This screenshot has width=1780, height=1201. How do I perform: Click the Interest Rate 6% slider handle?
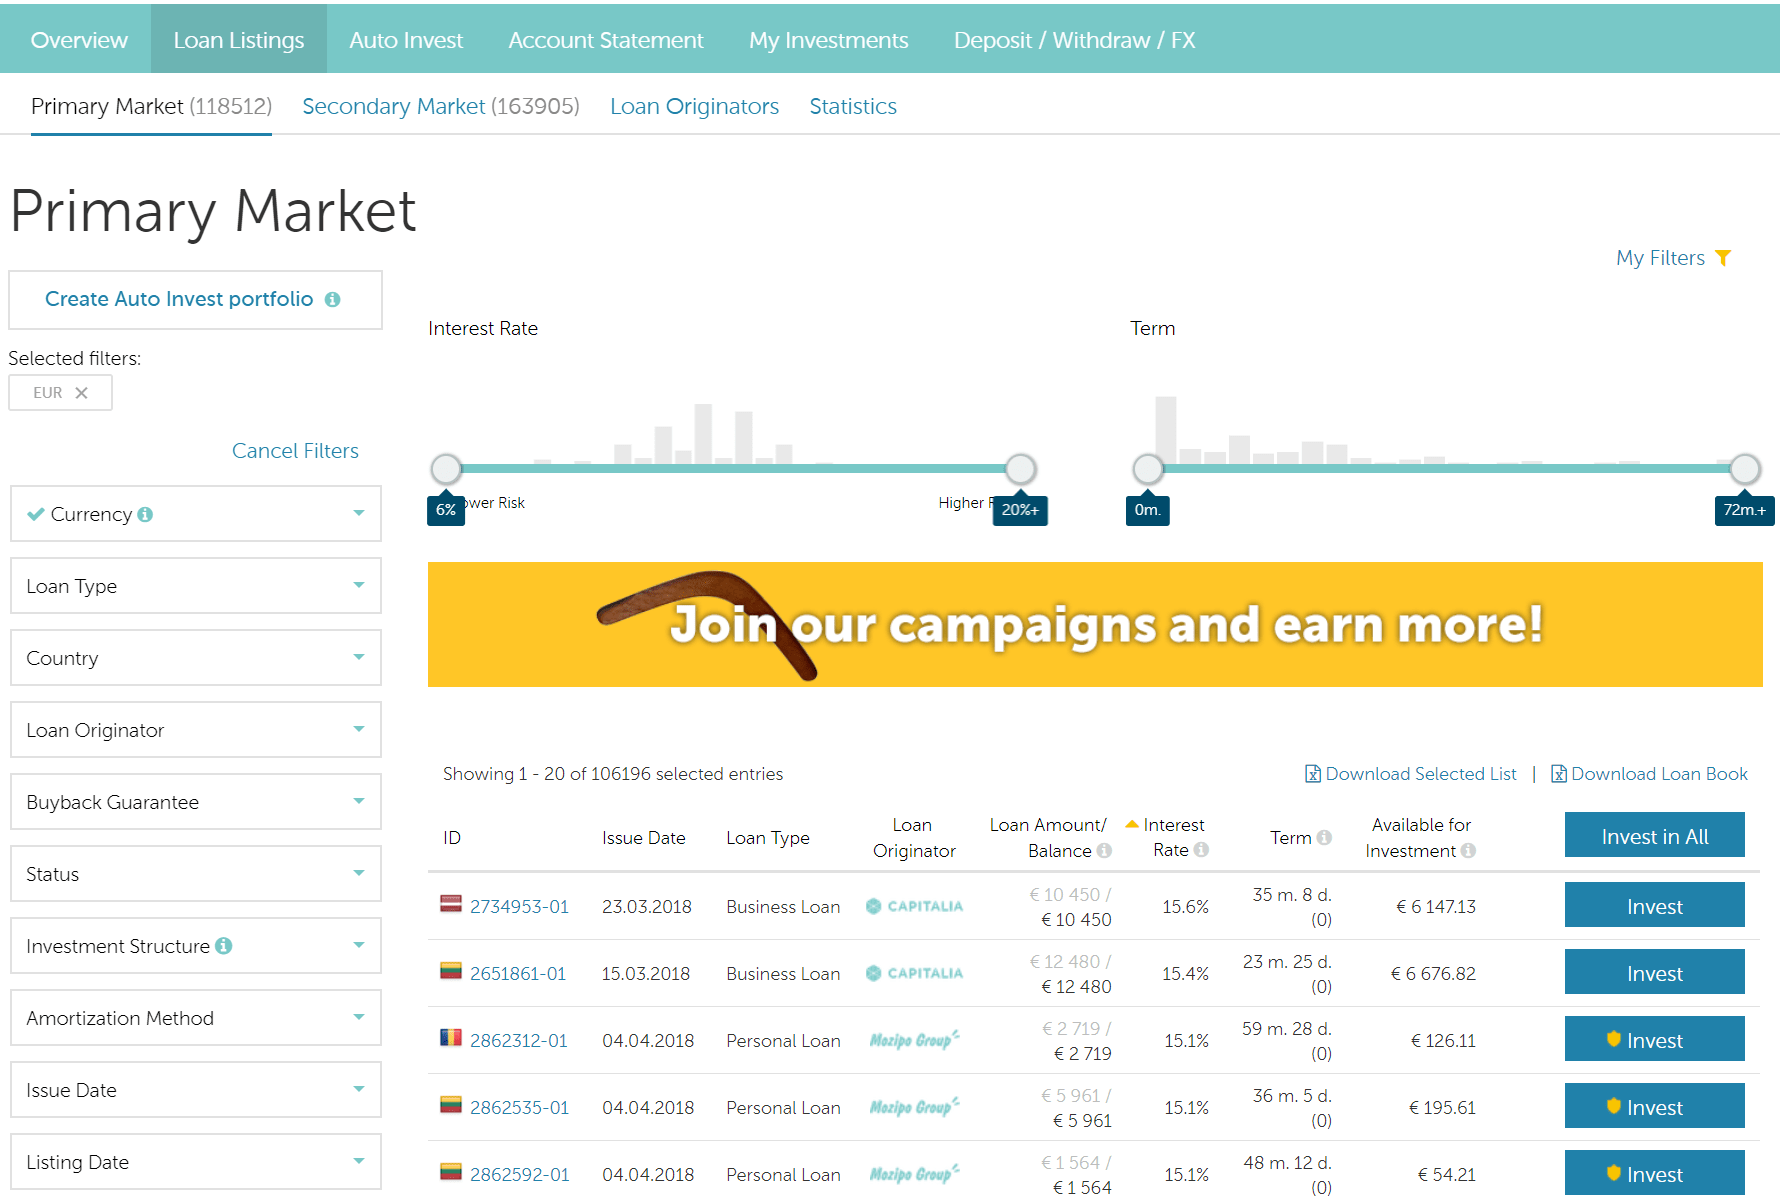[446, 468]
